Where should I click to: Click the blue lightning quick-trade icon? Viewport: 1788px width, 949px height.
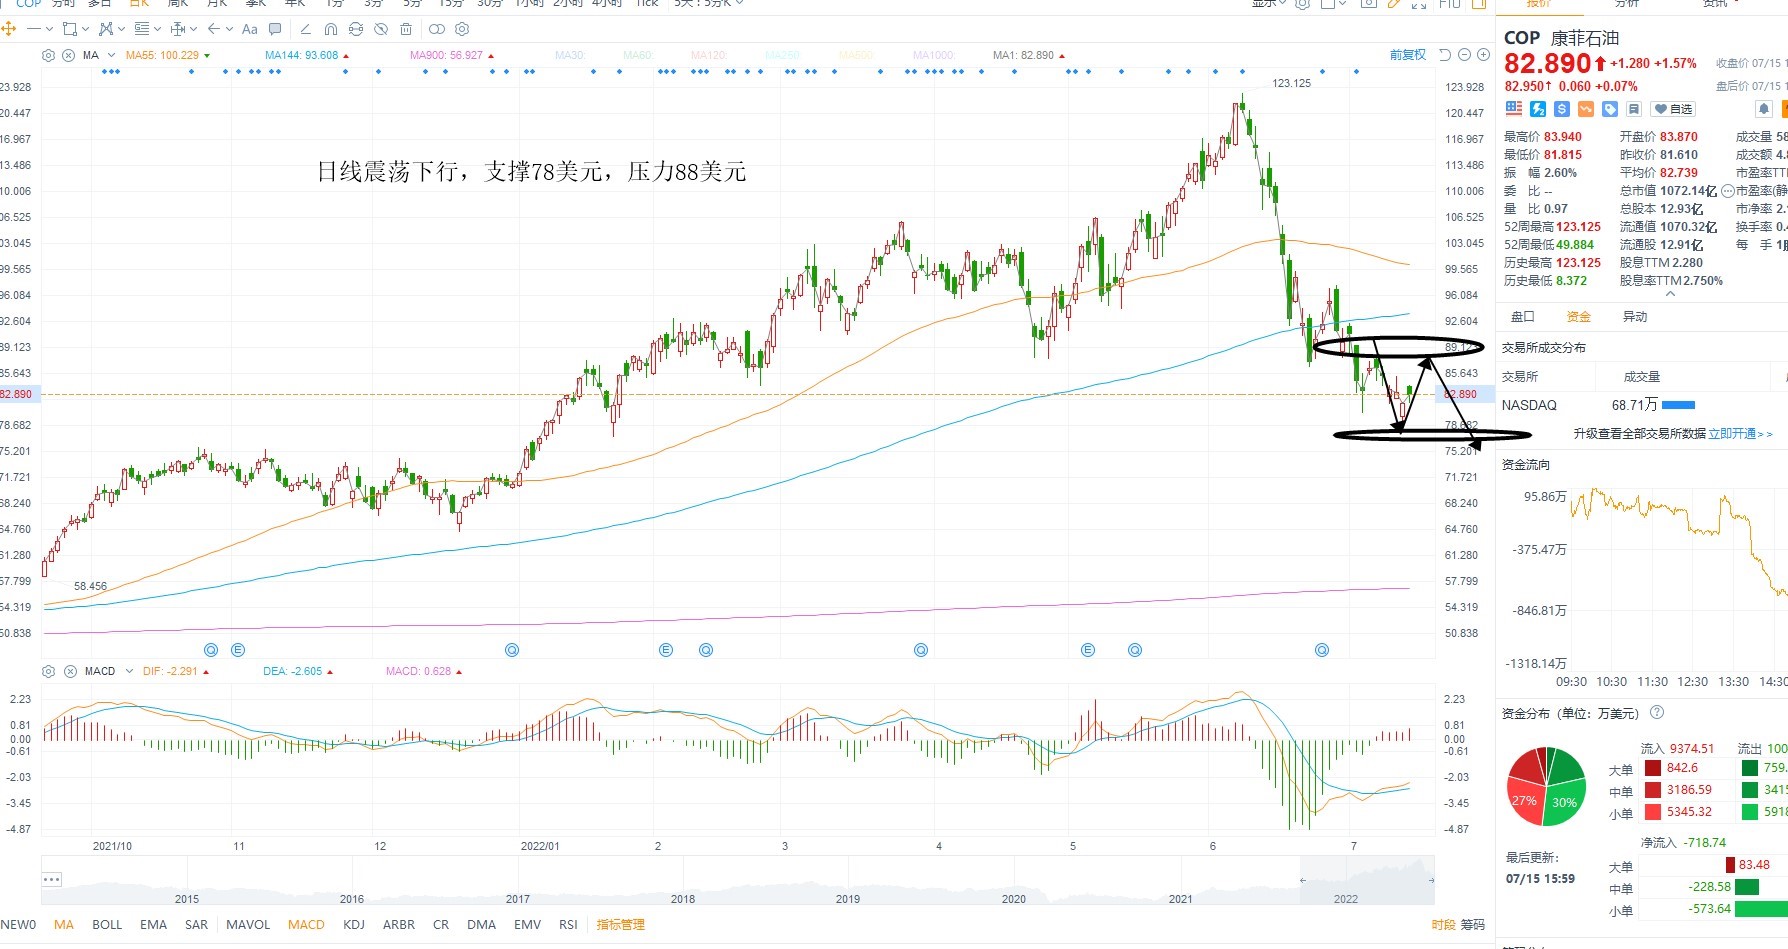tap(1538, 109)
